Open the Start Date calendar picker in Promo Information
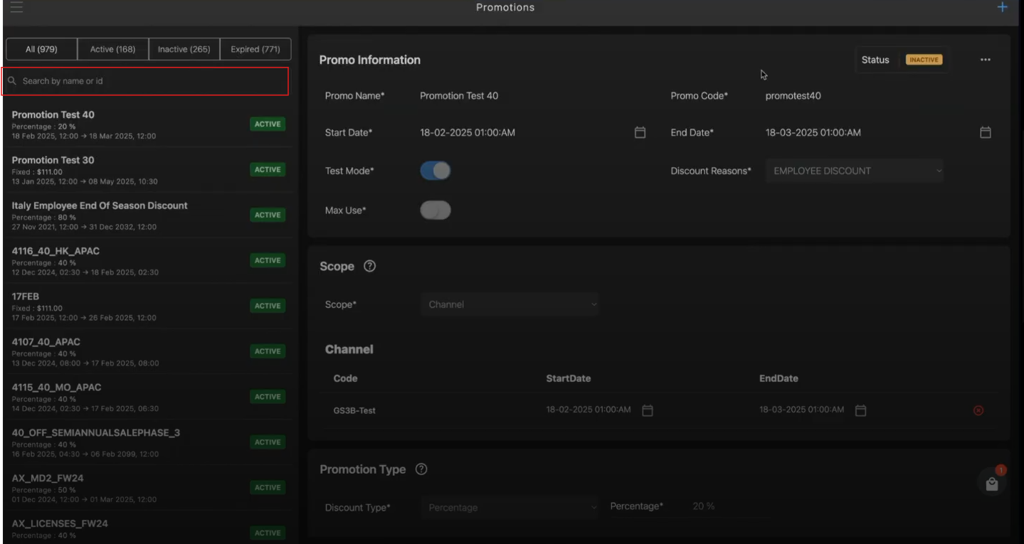This screenshot has width=1024, height=544. pyautogui.click(x=640, y=133)
